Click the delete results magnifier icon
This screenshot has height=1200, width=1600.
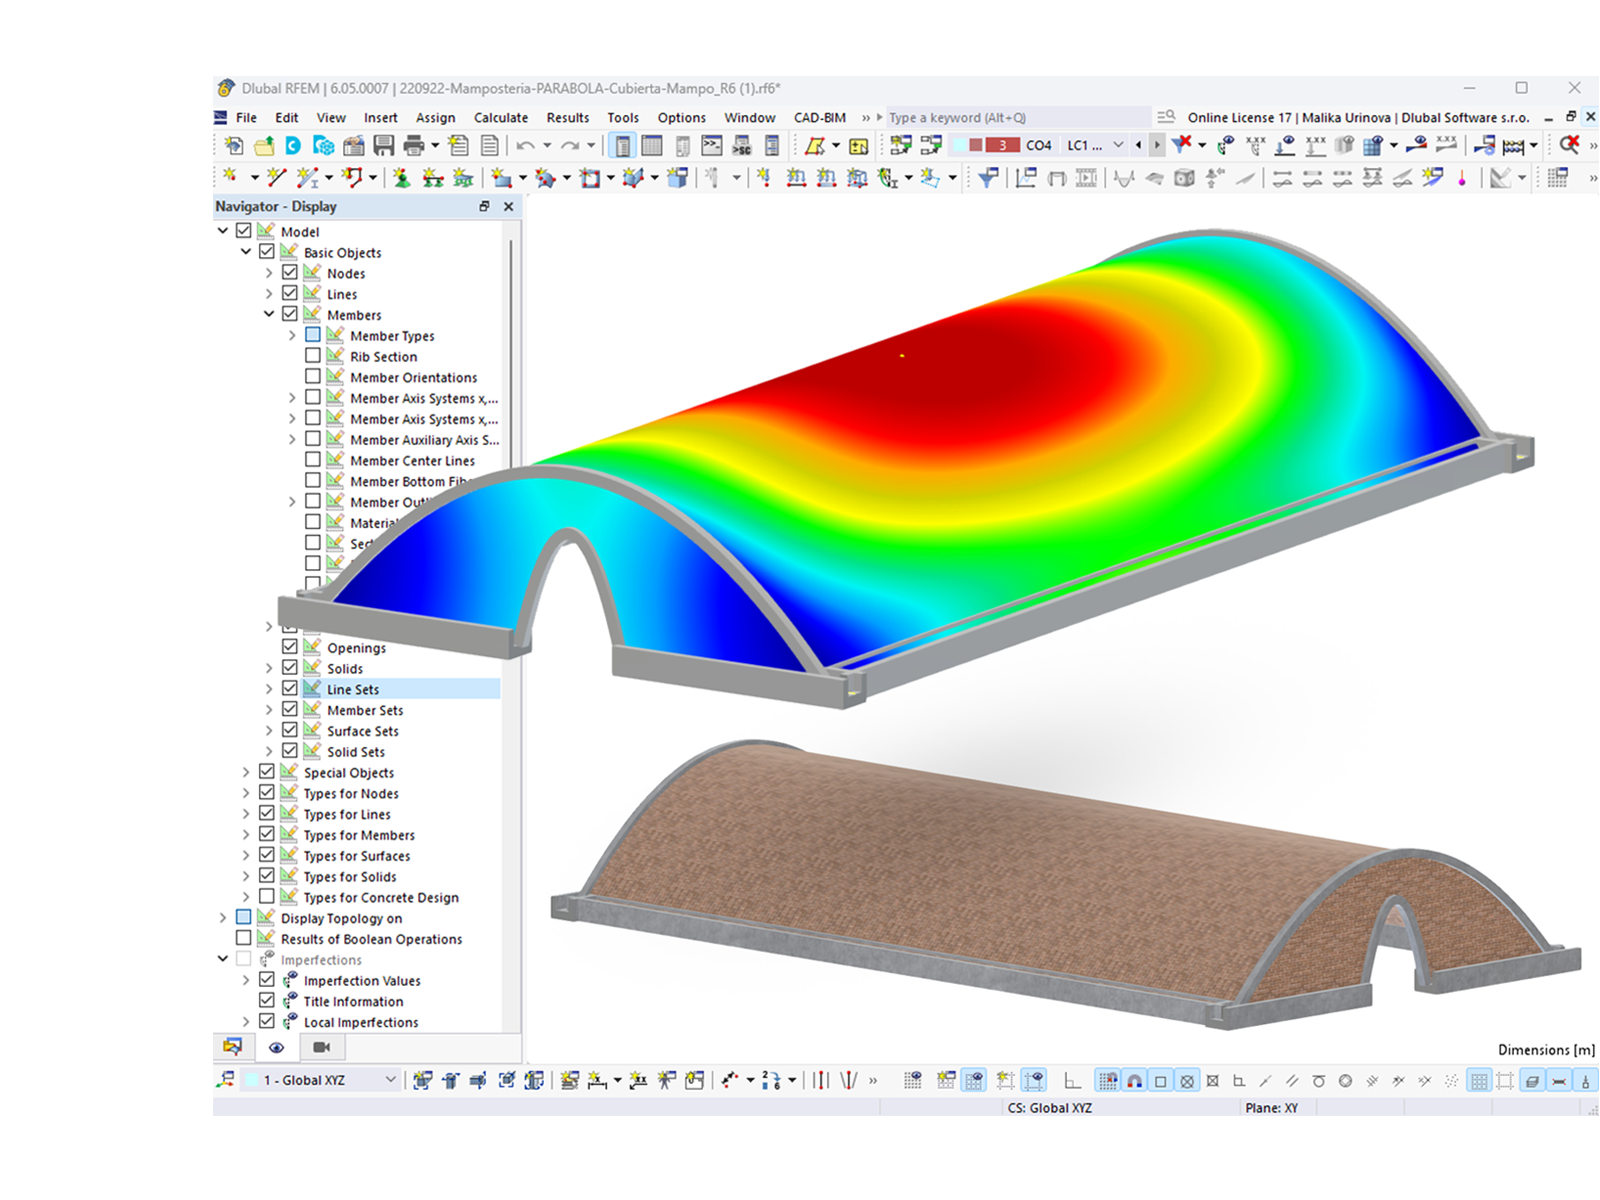1570,145
